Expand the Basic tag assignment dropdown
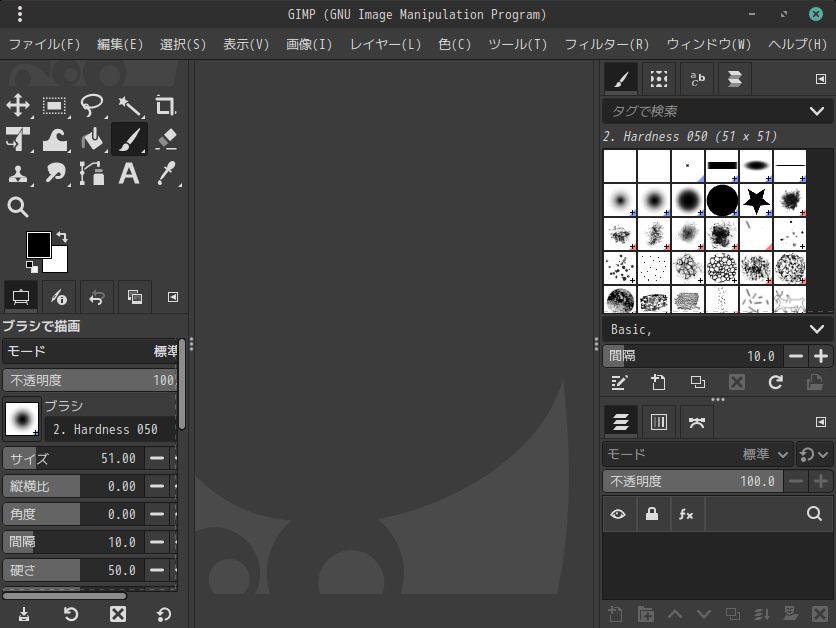The height and width of the screenshot is (628, 836). tap(817, 329)
